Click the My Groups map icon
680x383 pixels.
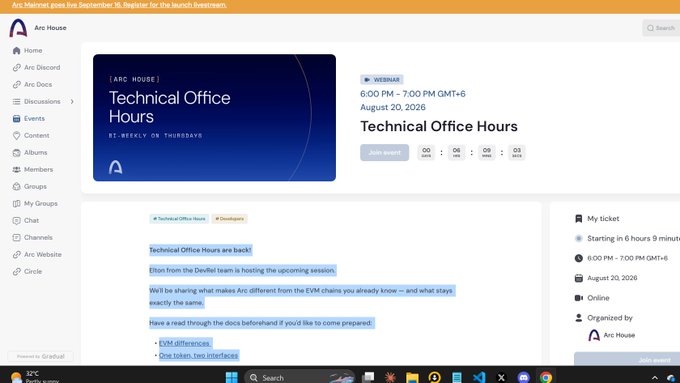point(16,203)
